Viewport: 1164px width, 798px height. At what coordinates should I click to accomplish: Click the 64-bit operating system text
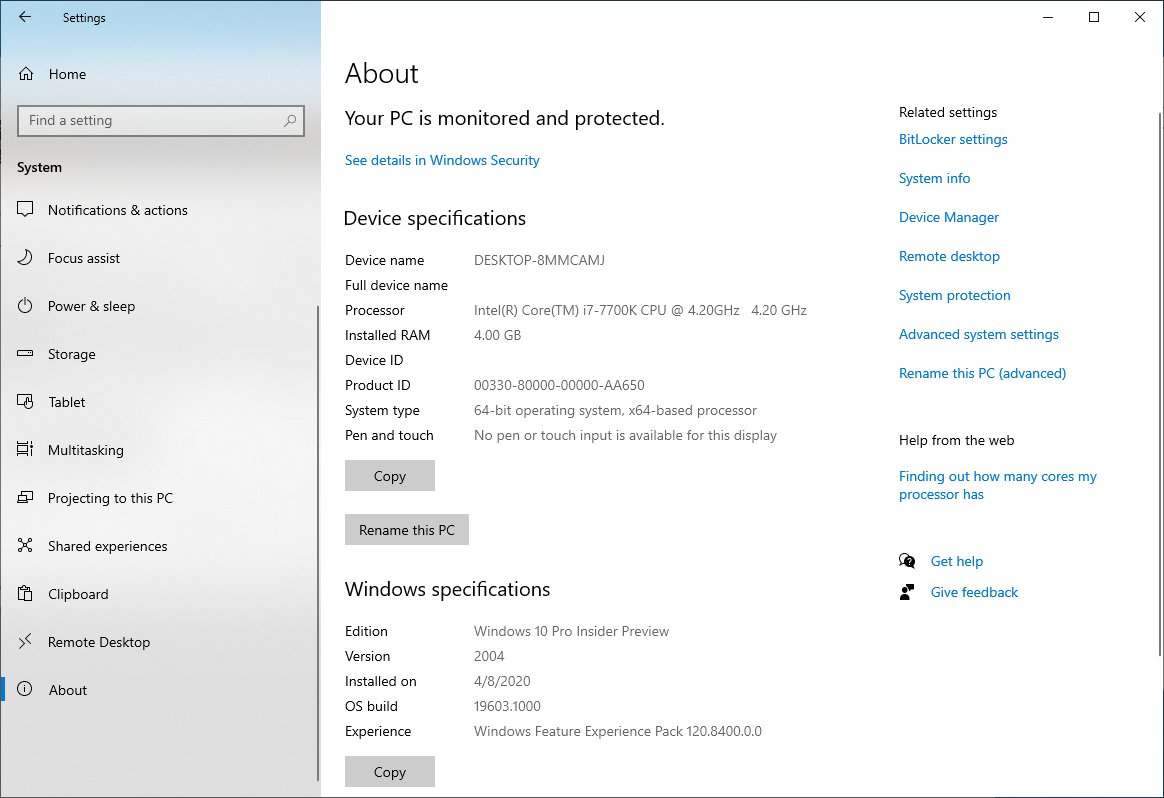coord(615,411)
